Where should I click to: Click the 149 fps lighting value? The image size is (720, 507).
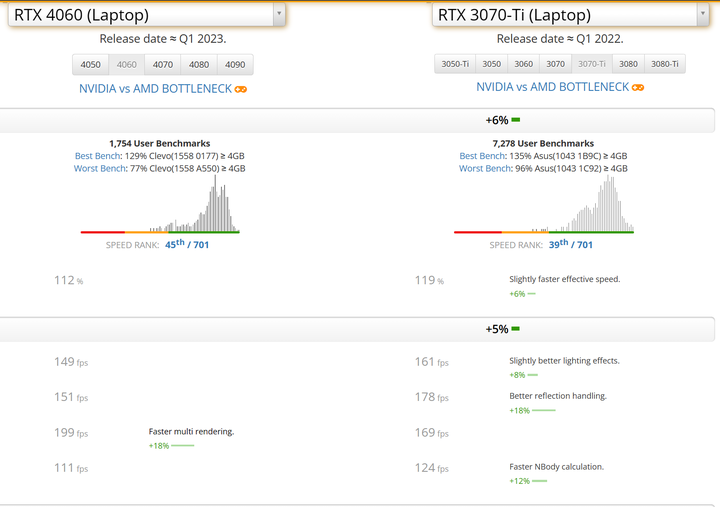coord(71,362)
